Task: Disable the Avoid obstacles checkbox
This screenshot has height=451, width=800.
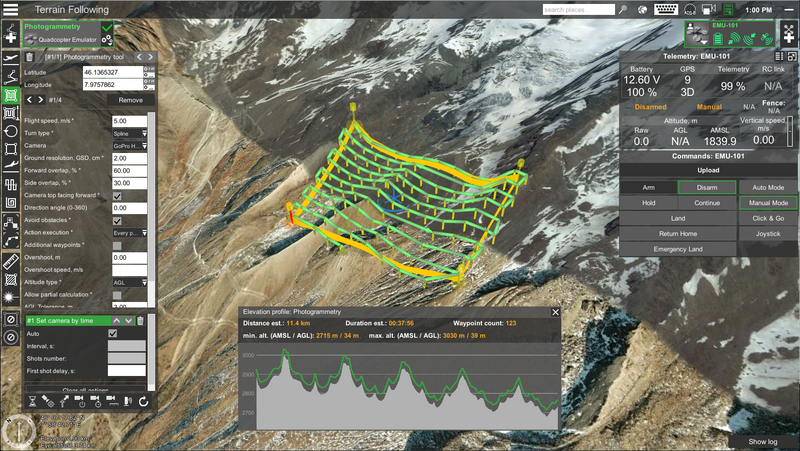Action: (117, 221)
